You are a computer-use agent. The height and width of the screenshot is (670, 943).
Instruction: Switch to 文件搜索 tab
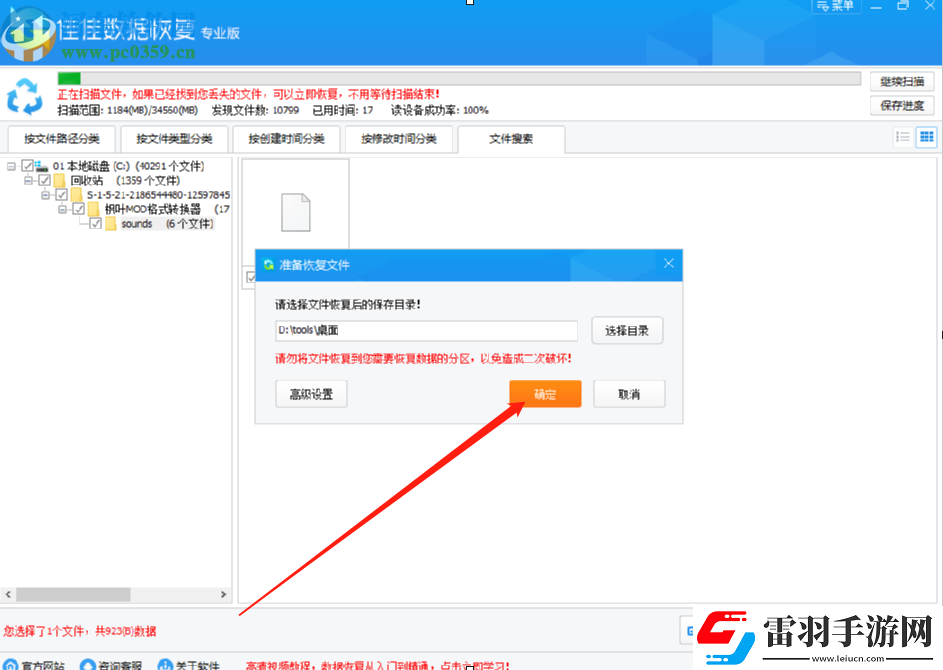point(511,139)
